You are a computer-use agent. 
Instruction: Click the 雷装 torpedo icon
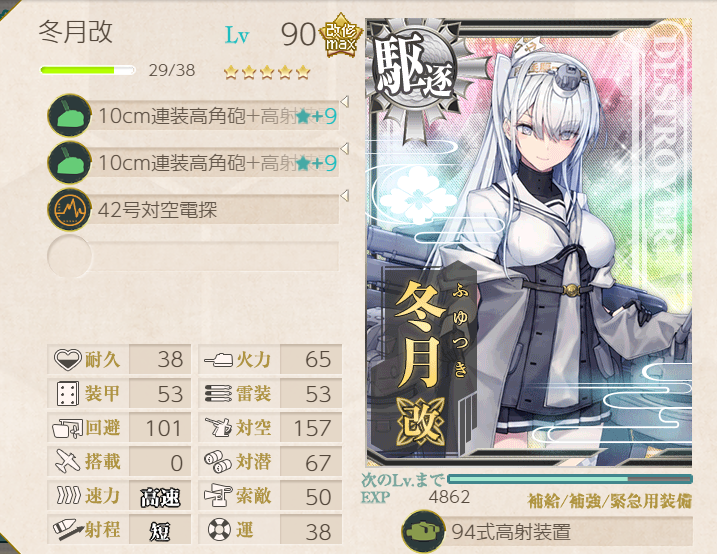point(219,394)
